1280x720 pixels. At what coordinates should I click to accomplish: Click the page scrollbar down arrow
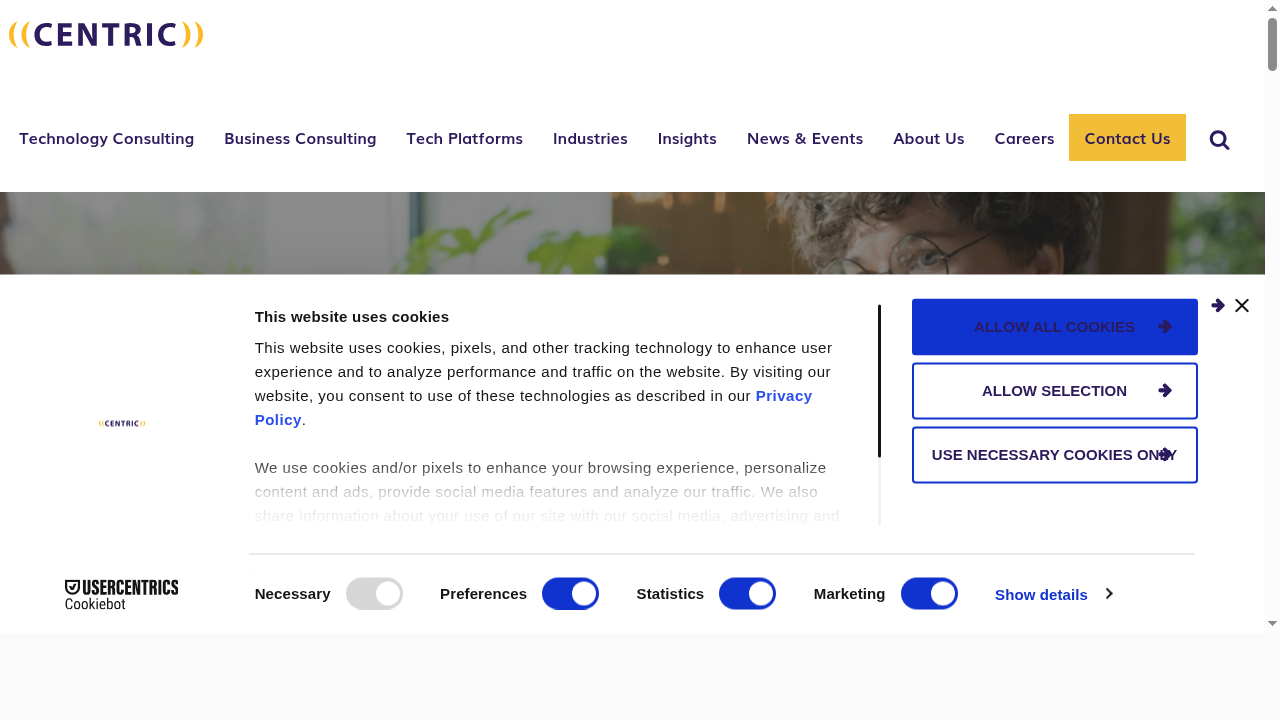(x=1273, y=623)
